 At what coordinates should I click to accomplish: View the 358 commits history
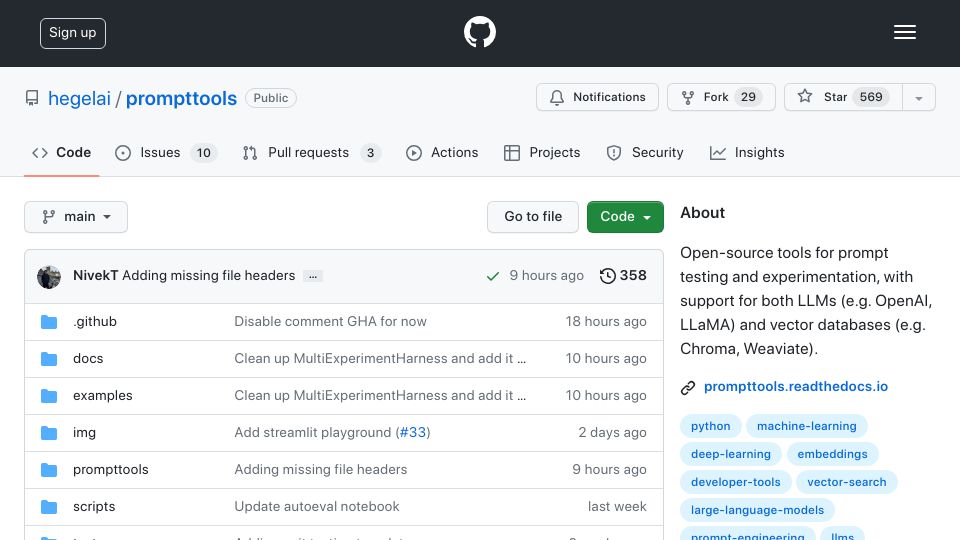pyautogui.click(x=623, y=276)
